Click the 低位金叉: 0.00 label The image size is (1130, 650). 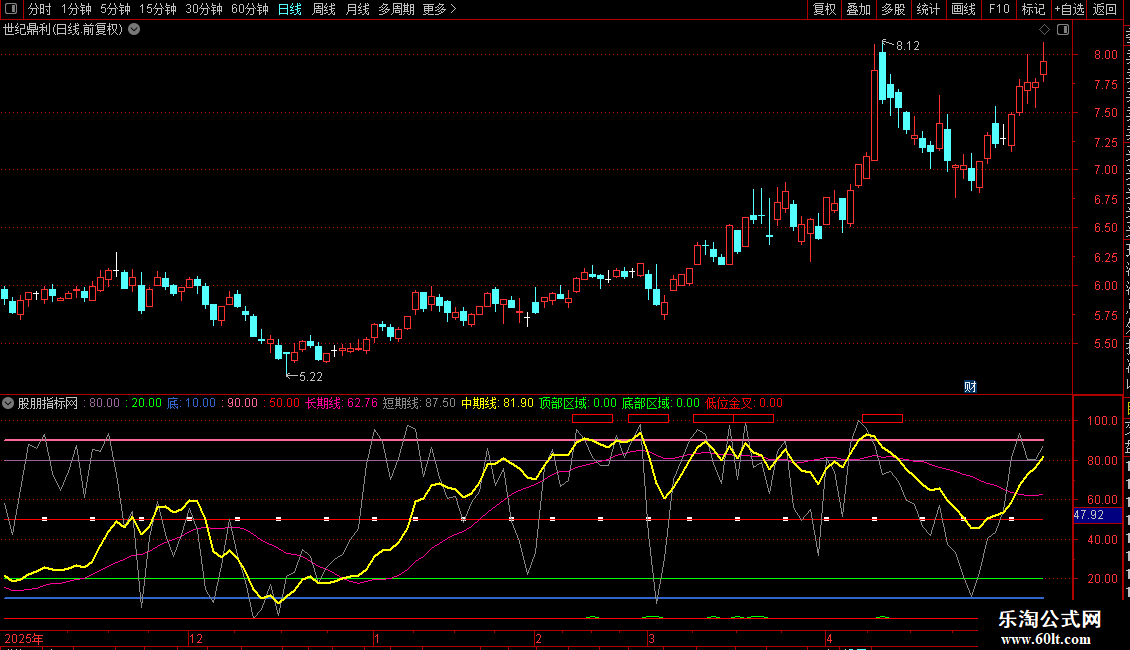744,404
